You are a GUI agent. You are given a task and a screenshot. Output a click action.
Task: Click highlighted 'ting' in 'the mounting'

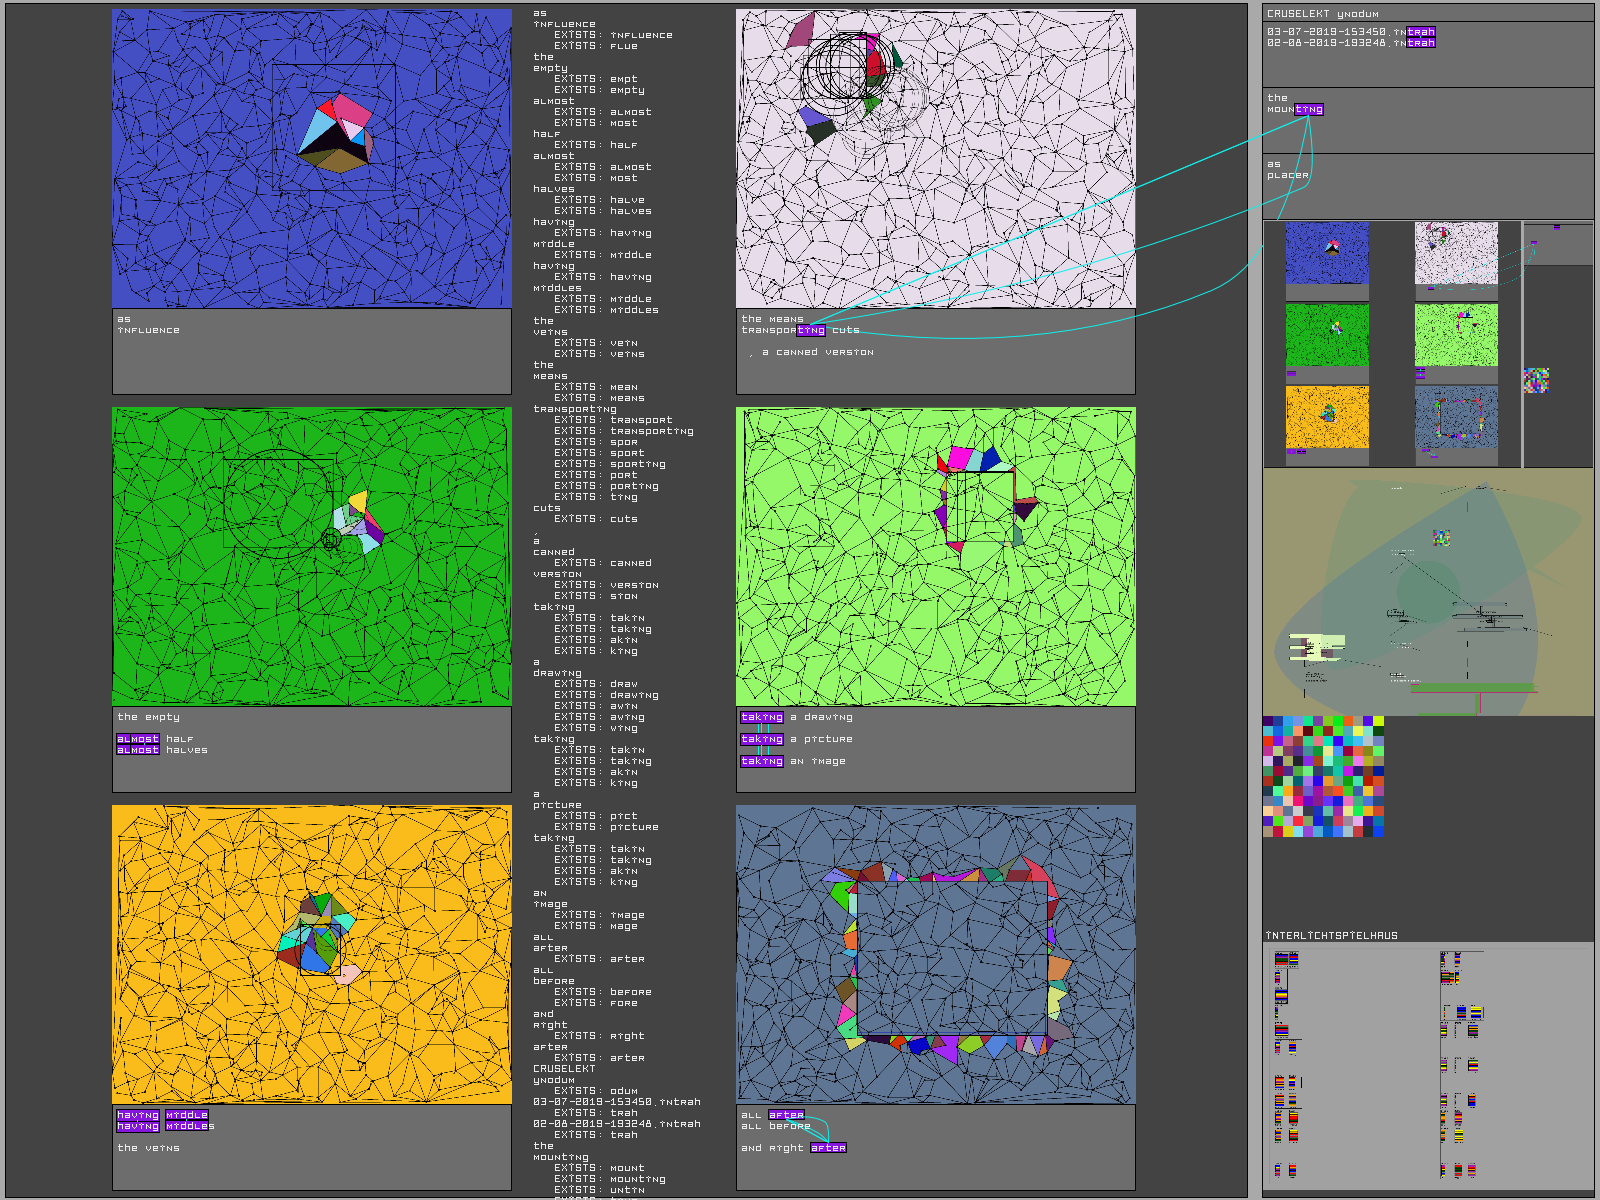(x=1308, y=109)
